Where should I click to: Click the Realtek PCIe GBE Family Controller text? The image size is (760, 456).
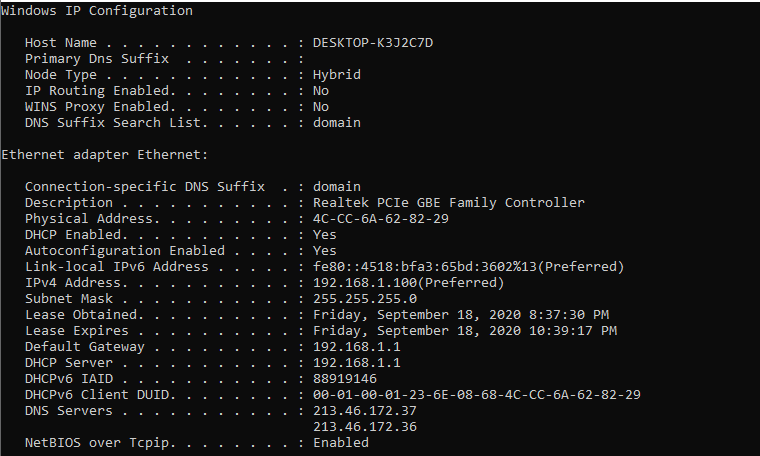[449, 203]
